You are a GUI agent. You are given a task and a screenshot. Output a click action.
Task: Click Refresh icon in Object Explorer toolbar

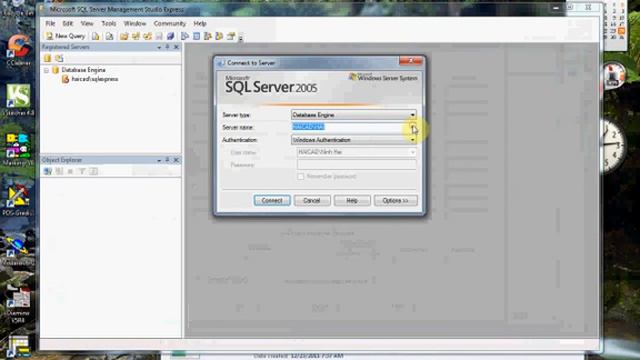click(93, 171)
